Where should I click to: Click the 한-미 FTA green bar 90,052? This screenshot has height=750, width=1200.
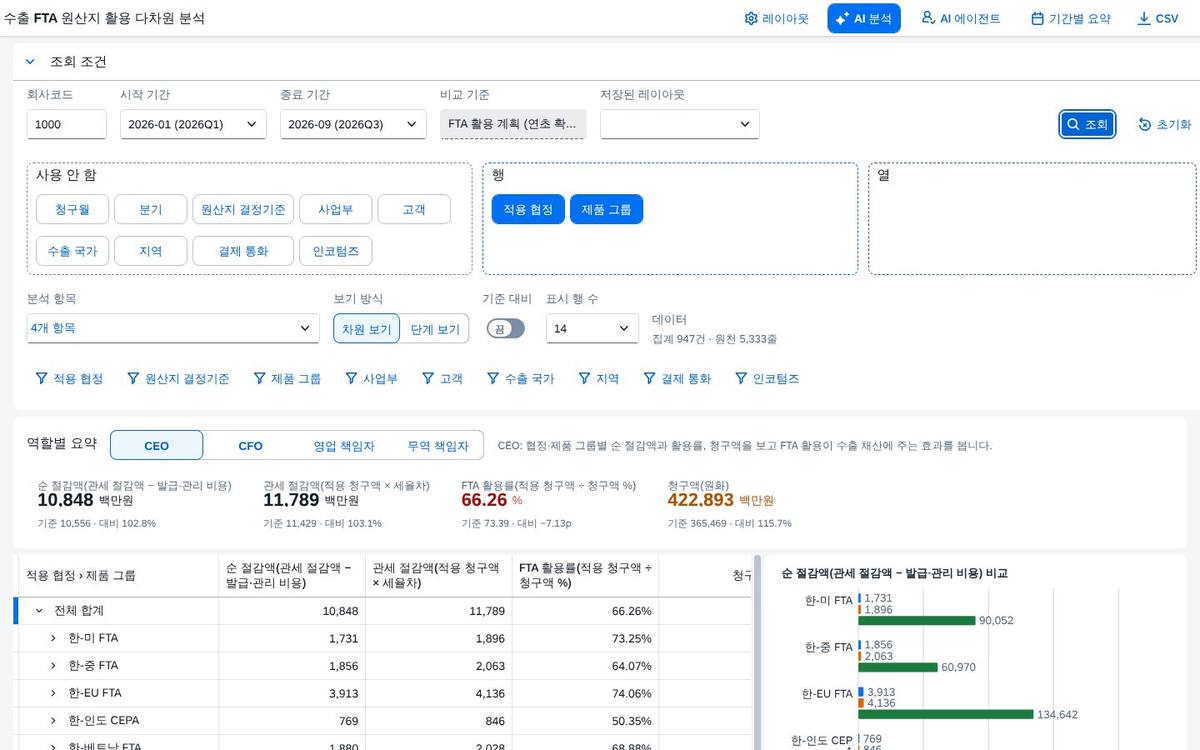pyautogui.click(x=916, y=620)
